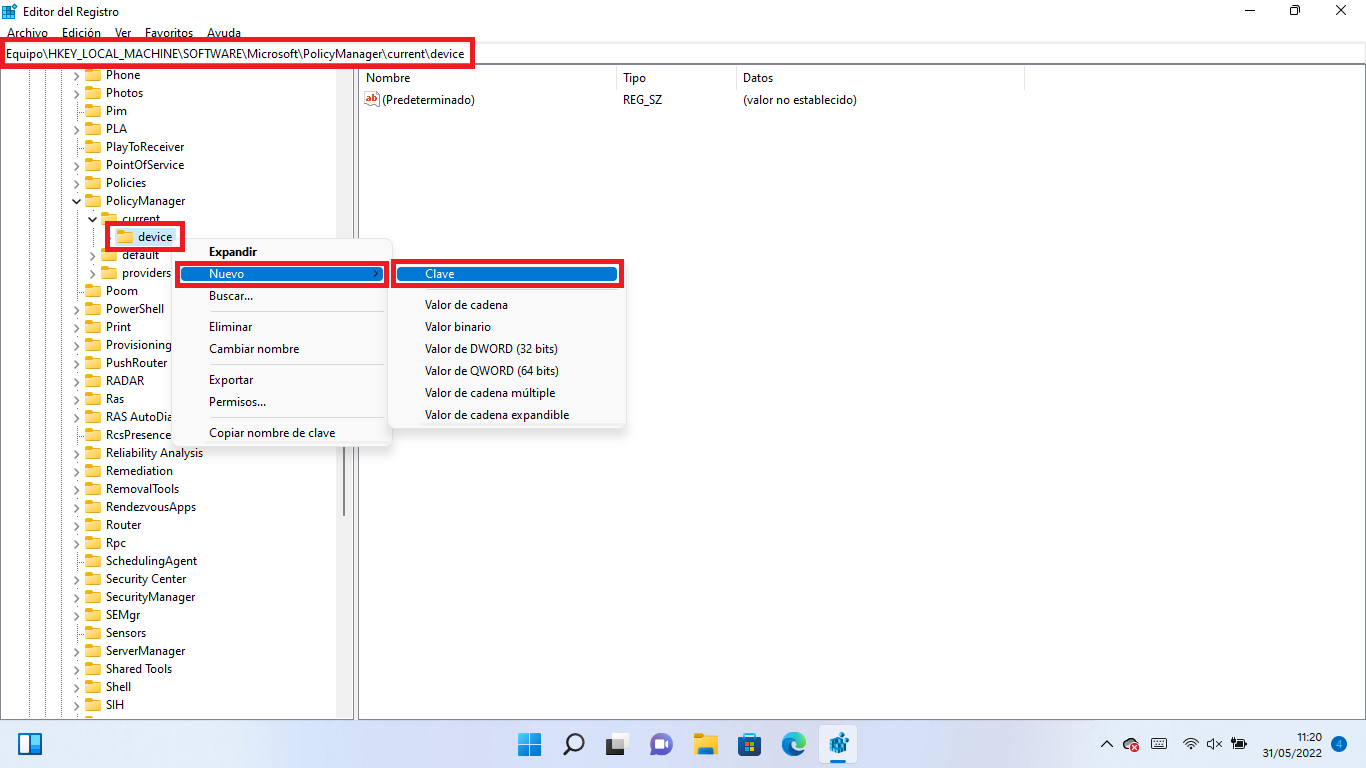The image size is (1366, 768).
Task: Collapse the PolicyManager key
Action: click(x=76, y=201)
